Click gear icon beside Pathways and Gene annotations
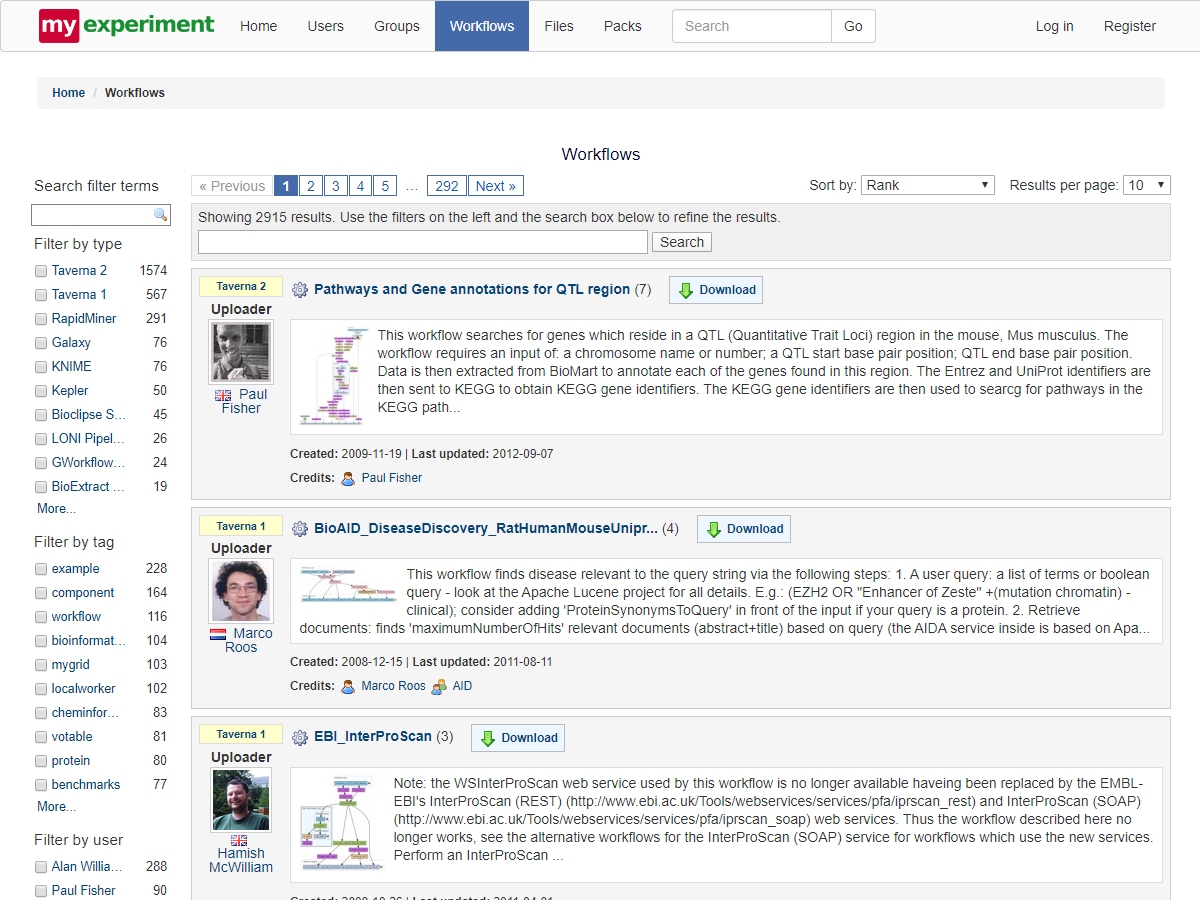Viewport: 1200px width, 900px height. 300,290
